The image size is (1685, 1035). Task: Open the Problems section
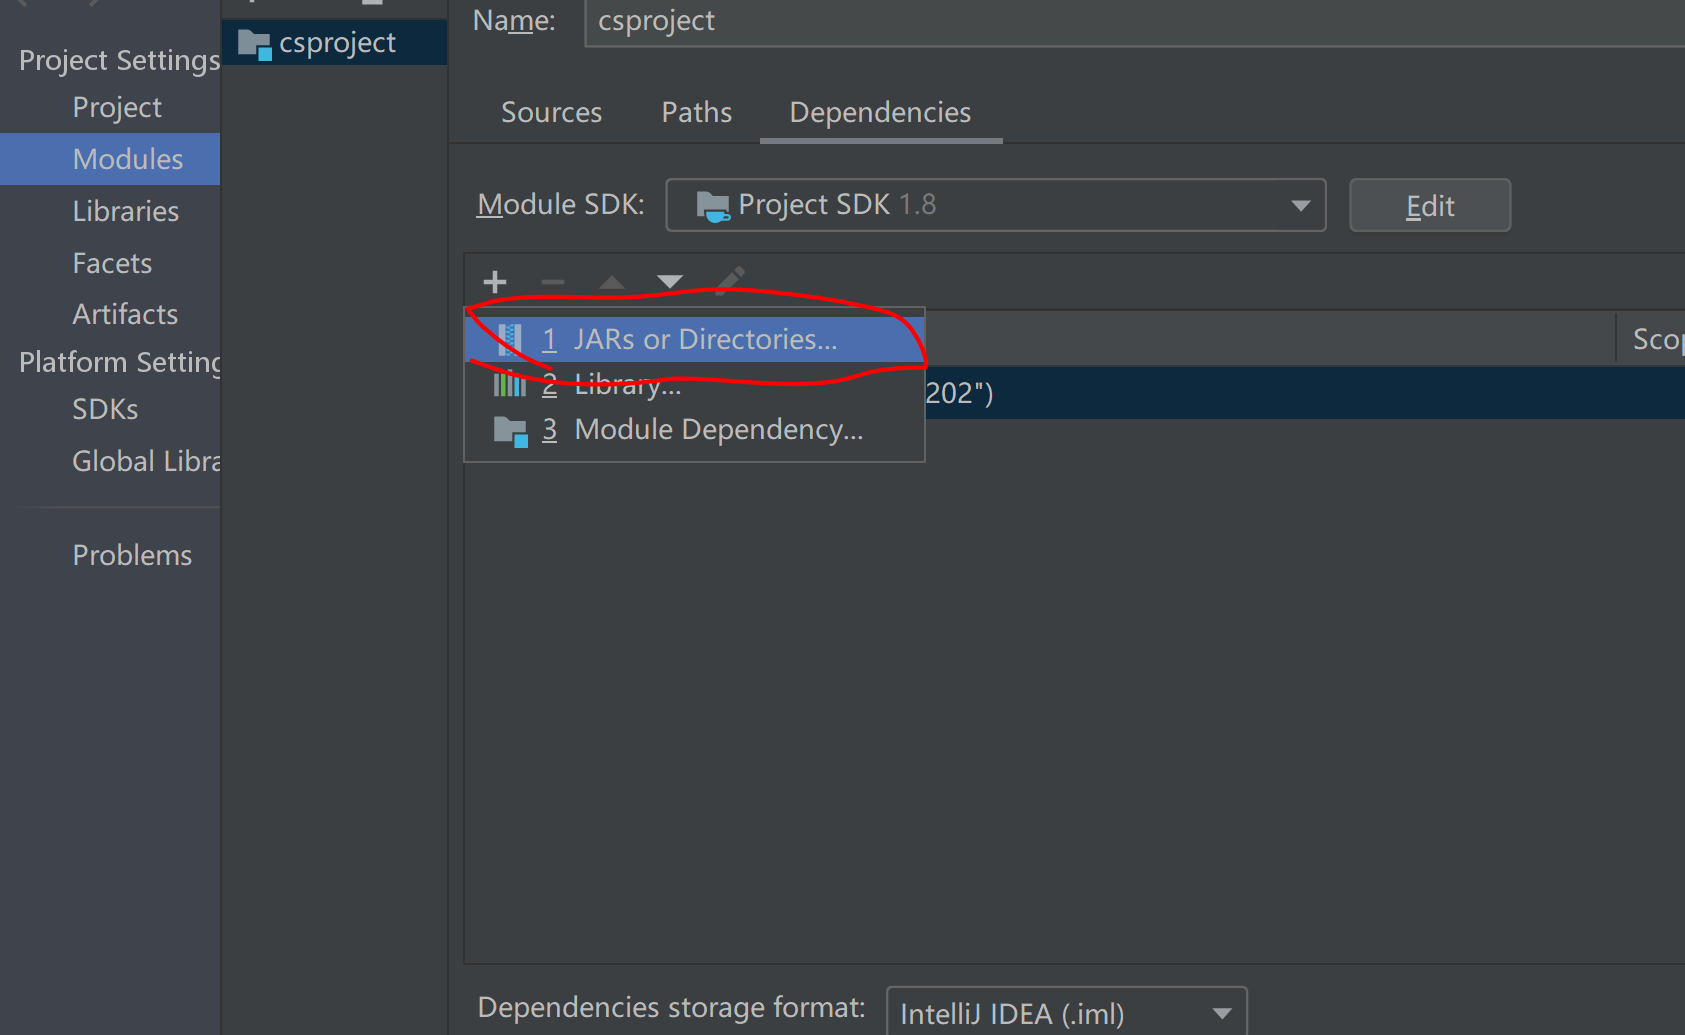pos(132,555)
